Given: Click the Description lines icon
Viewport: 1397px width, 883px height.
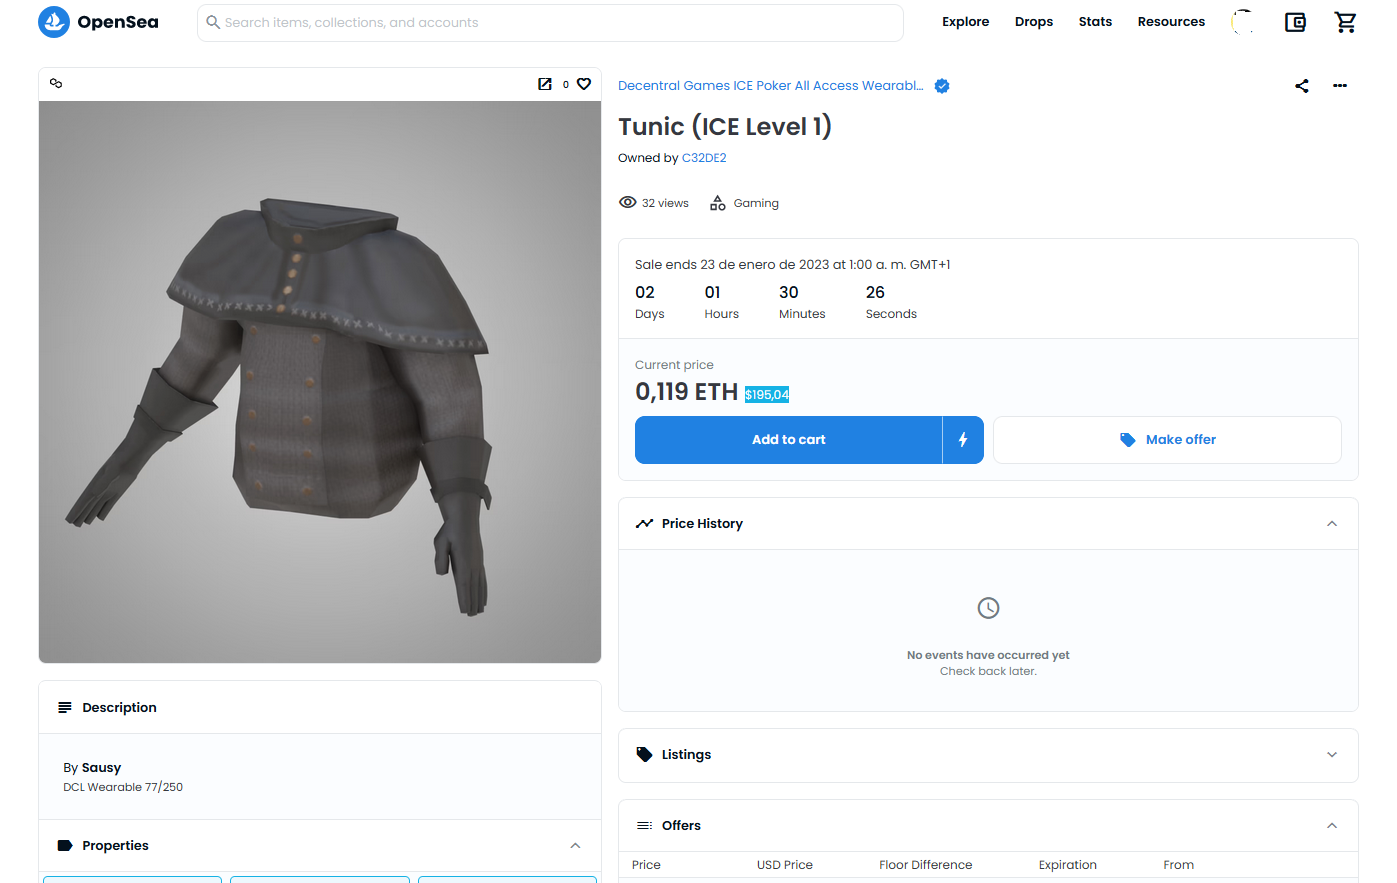Looking at the screenshot, I should 65,708.
